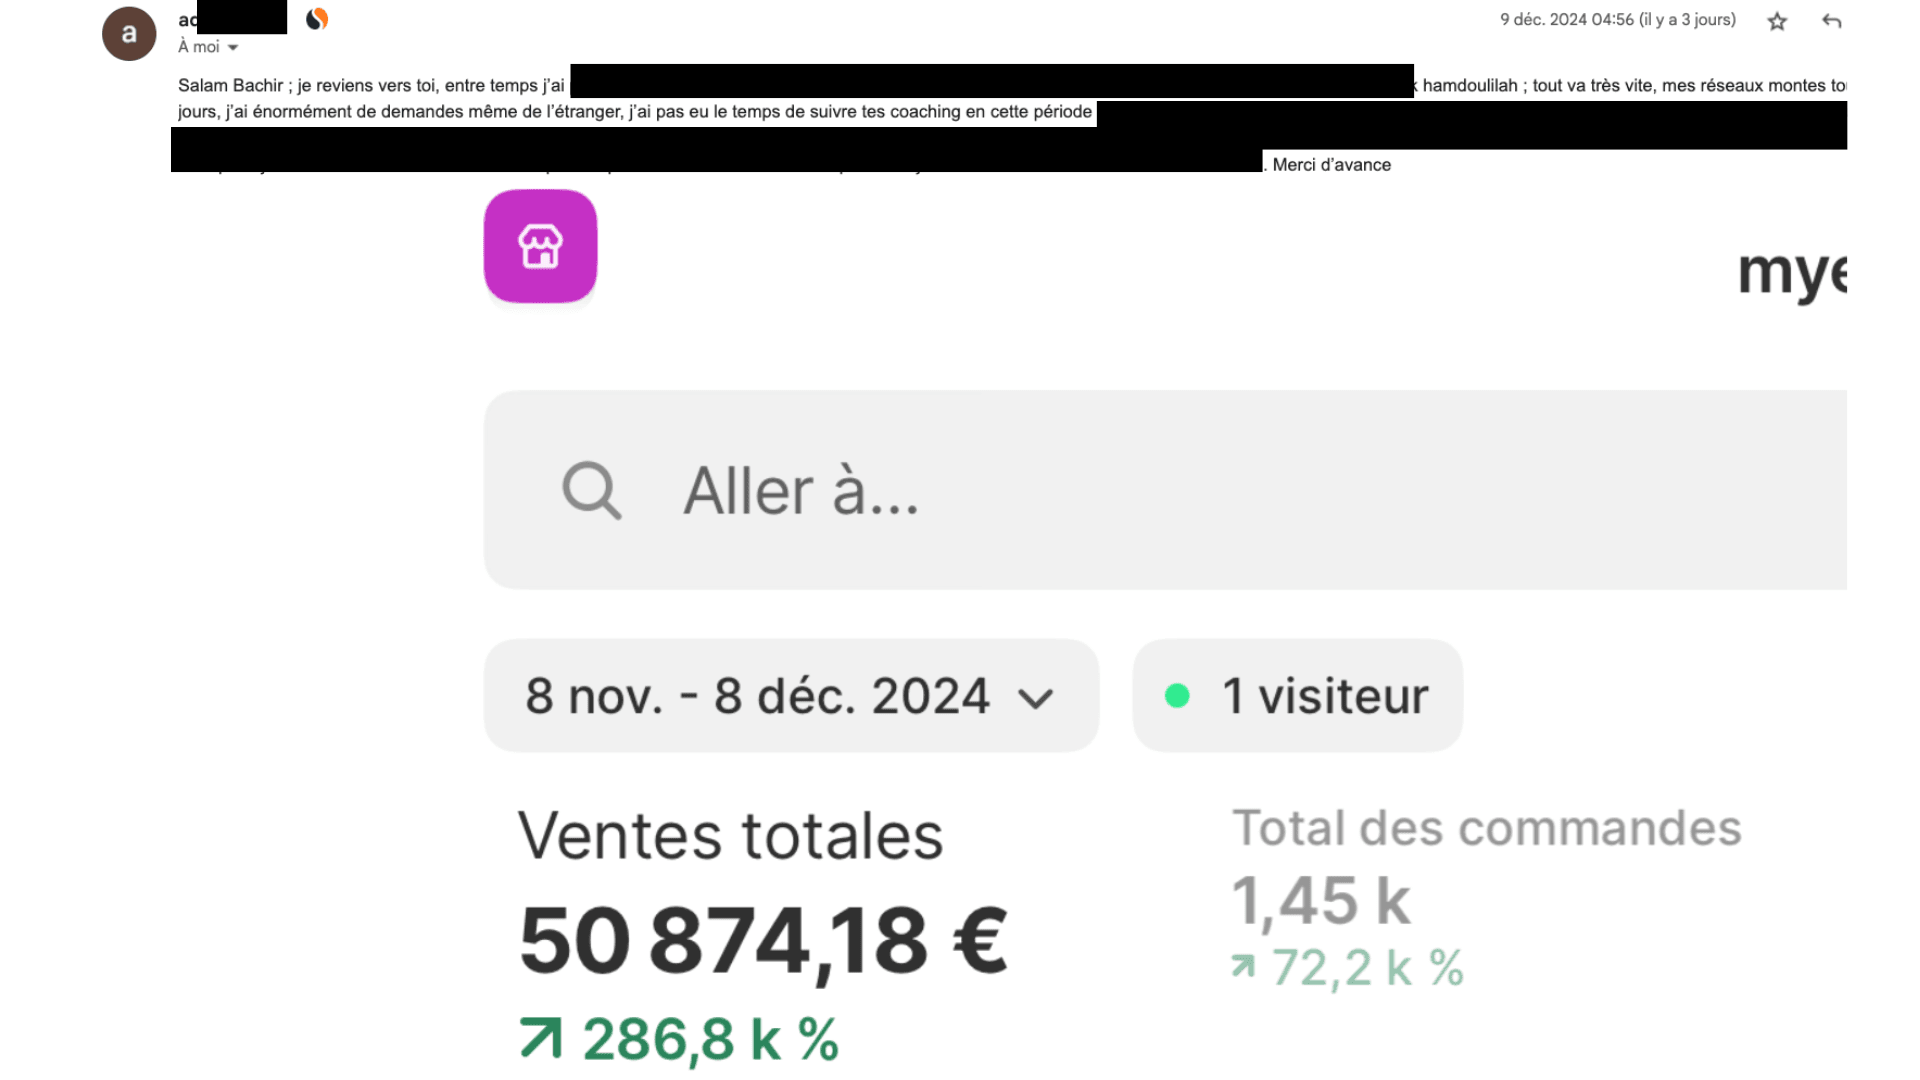
Task: Click the chevron in the date range selector
Action: coord(1035,698)
